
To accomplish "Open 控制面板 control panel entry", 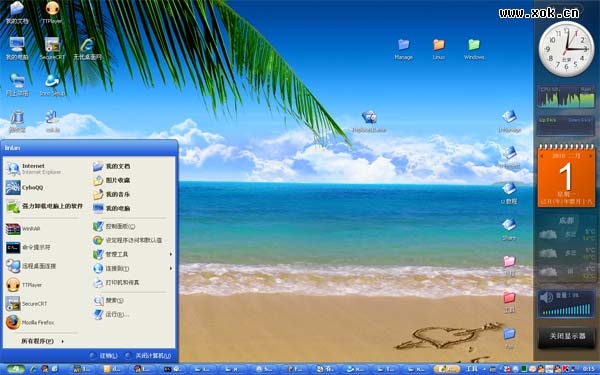I will pyautogui.click(x=114, y=226).
